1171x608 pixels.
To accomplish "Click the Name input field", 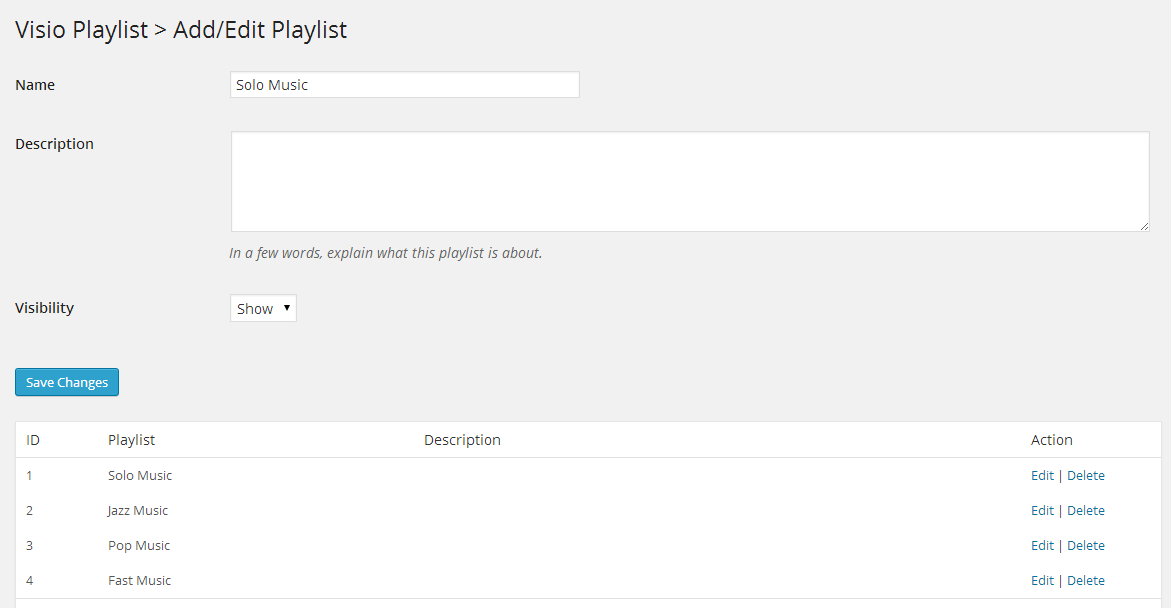I will tap(404, 85).
